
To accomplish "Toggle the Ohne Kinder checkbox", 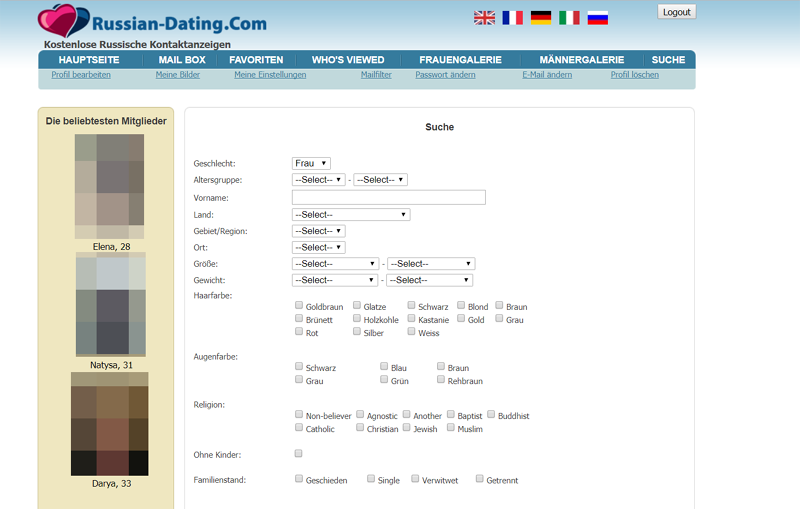I will [x=298, y=453].
